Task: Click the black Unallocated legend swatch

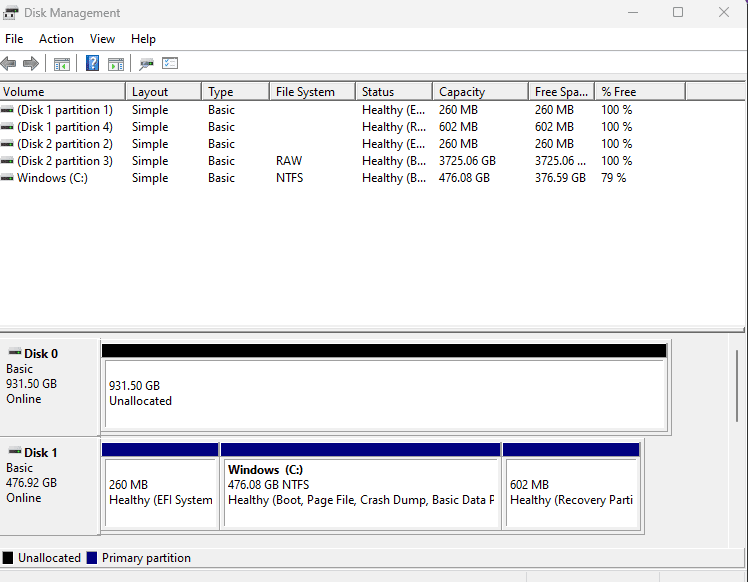Action: click(8, 558)
